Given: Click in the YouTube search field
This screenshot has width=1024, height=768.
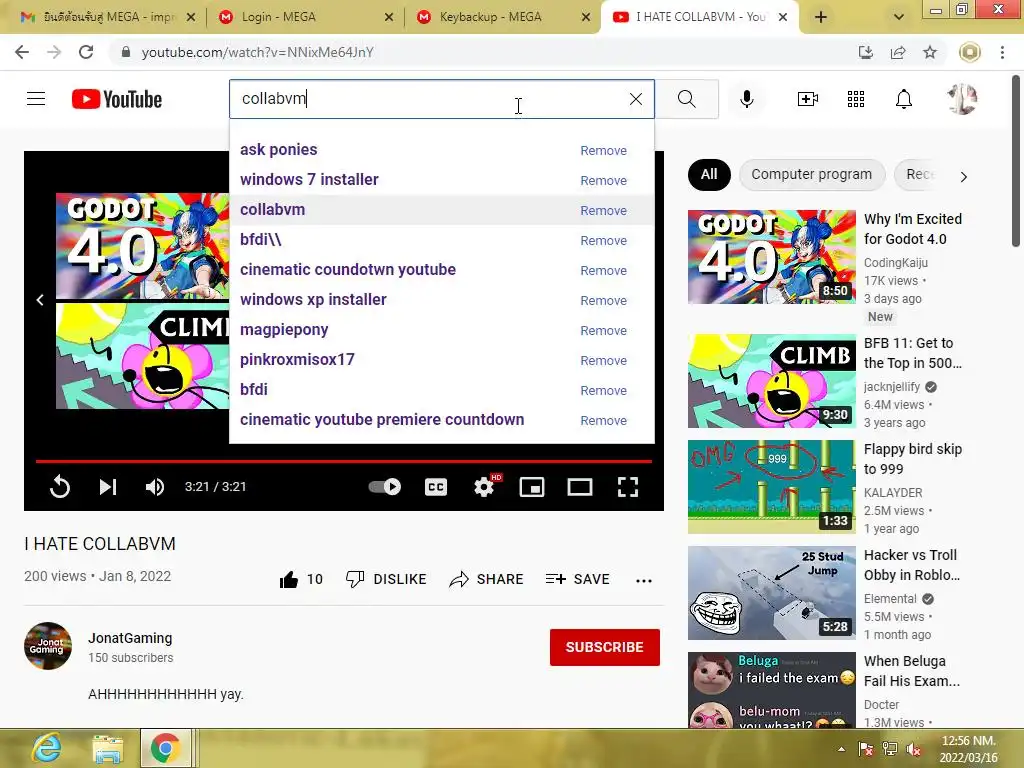Looking at the screenshot, I should (x=431, y=99).
